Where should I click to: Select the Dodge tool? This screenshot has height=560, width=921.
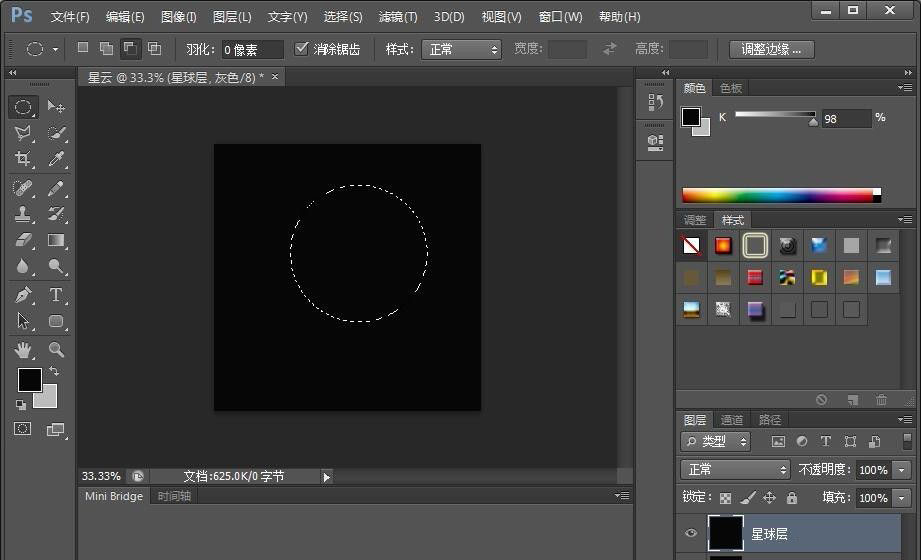[56, 266]
